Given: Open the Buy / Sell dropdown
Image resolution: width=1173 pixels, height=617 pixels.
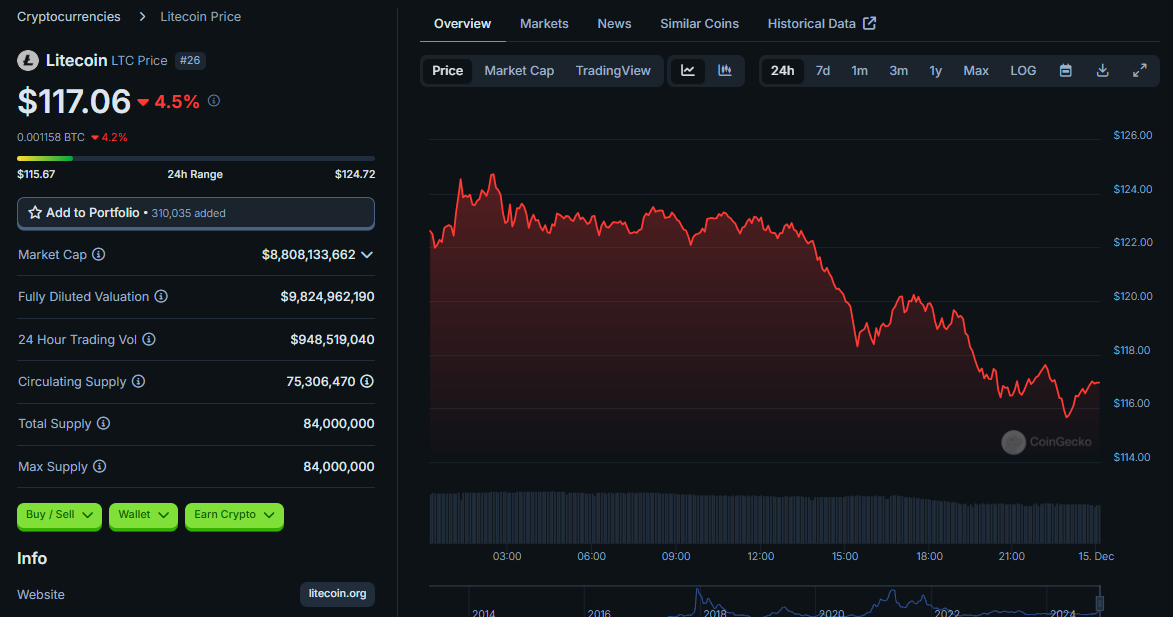Looking at the screenshot, I should click(59, 515).
